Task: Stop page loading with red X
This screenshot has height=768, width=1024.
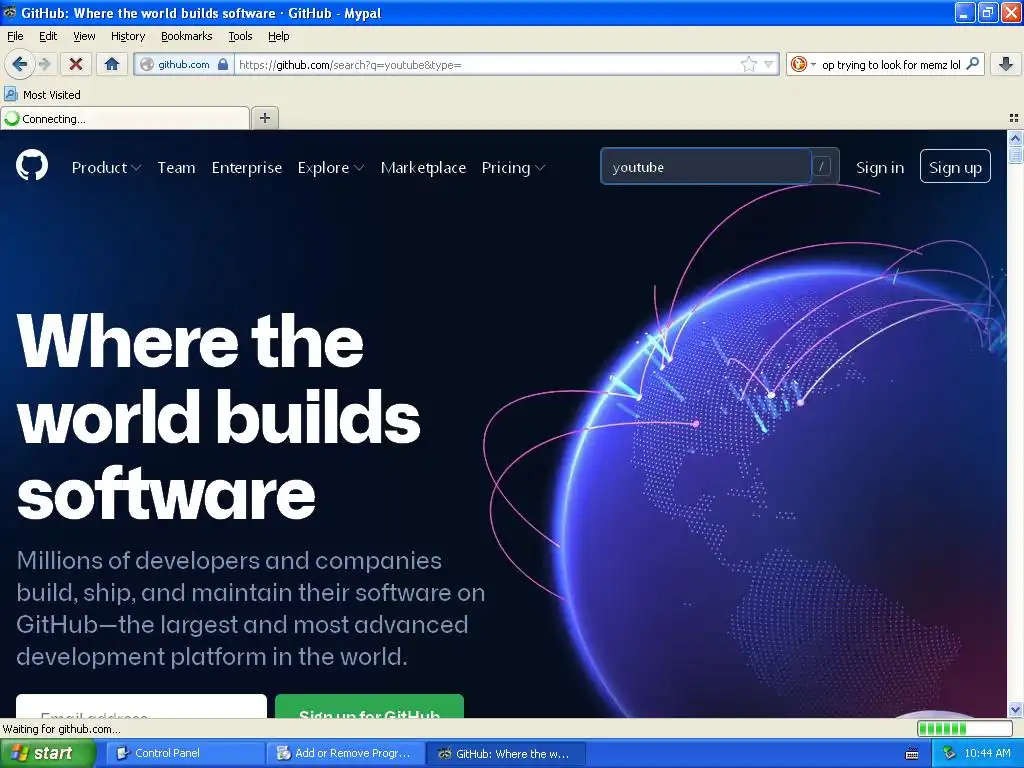Action: 76,64
